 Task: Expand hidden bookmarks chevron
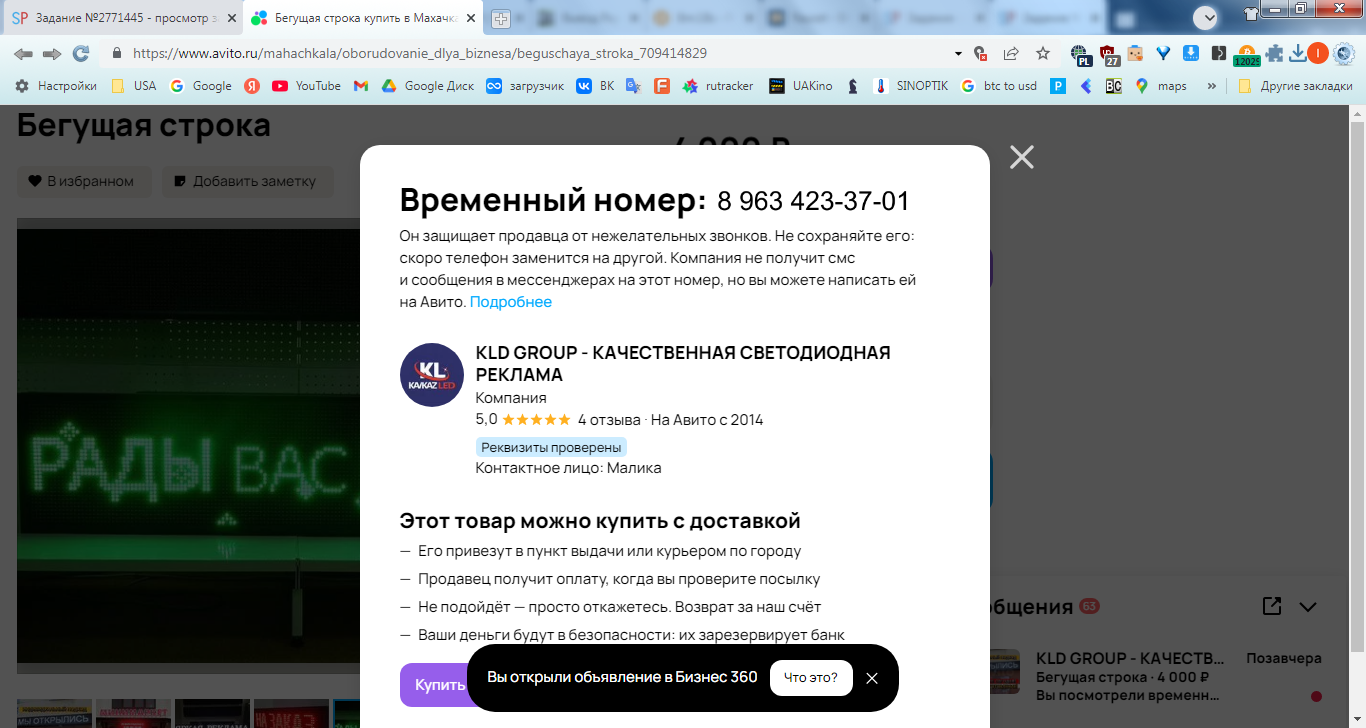1212,86
